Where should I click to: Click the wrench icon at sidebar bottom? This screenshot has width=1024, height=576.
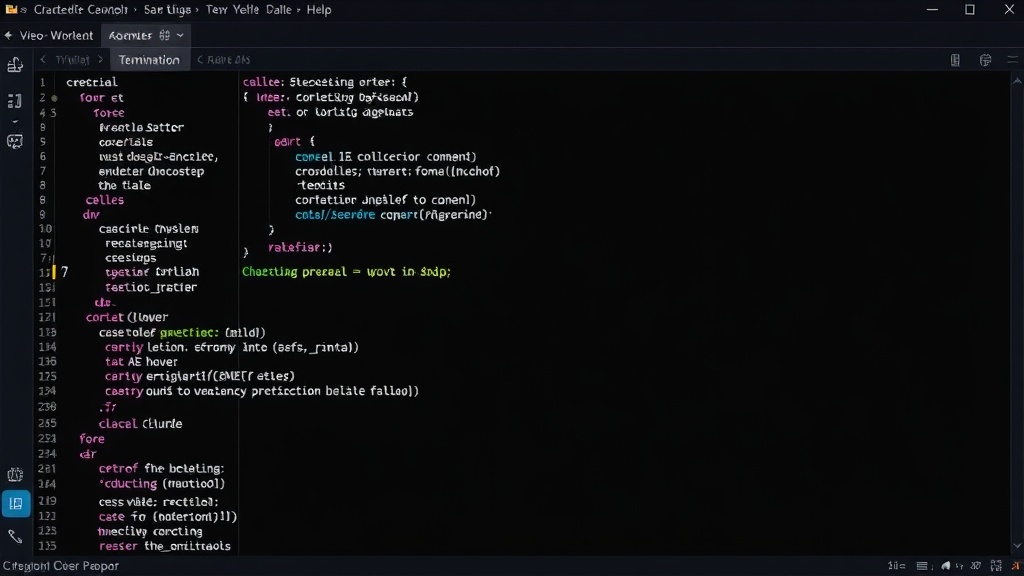point(15,537)
